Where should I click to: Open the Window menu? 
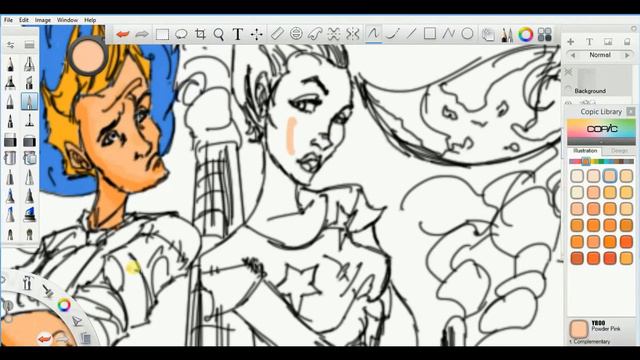[67, 20]
